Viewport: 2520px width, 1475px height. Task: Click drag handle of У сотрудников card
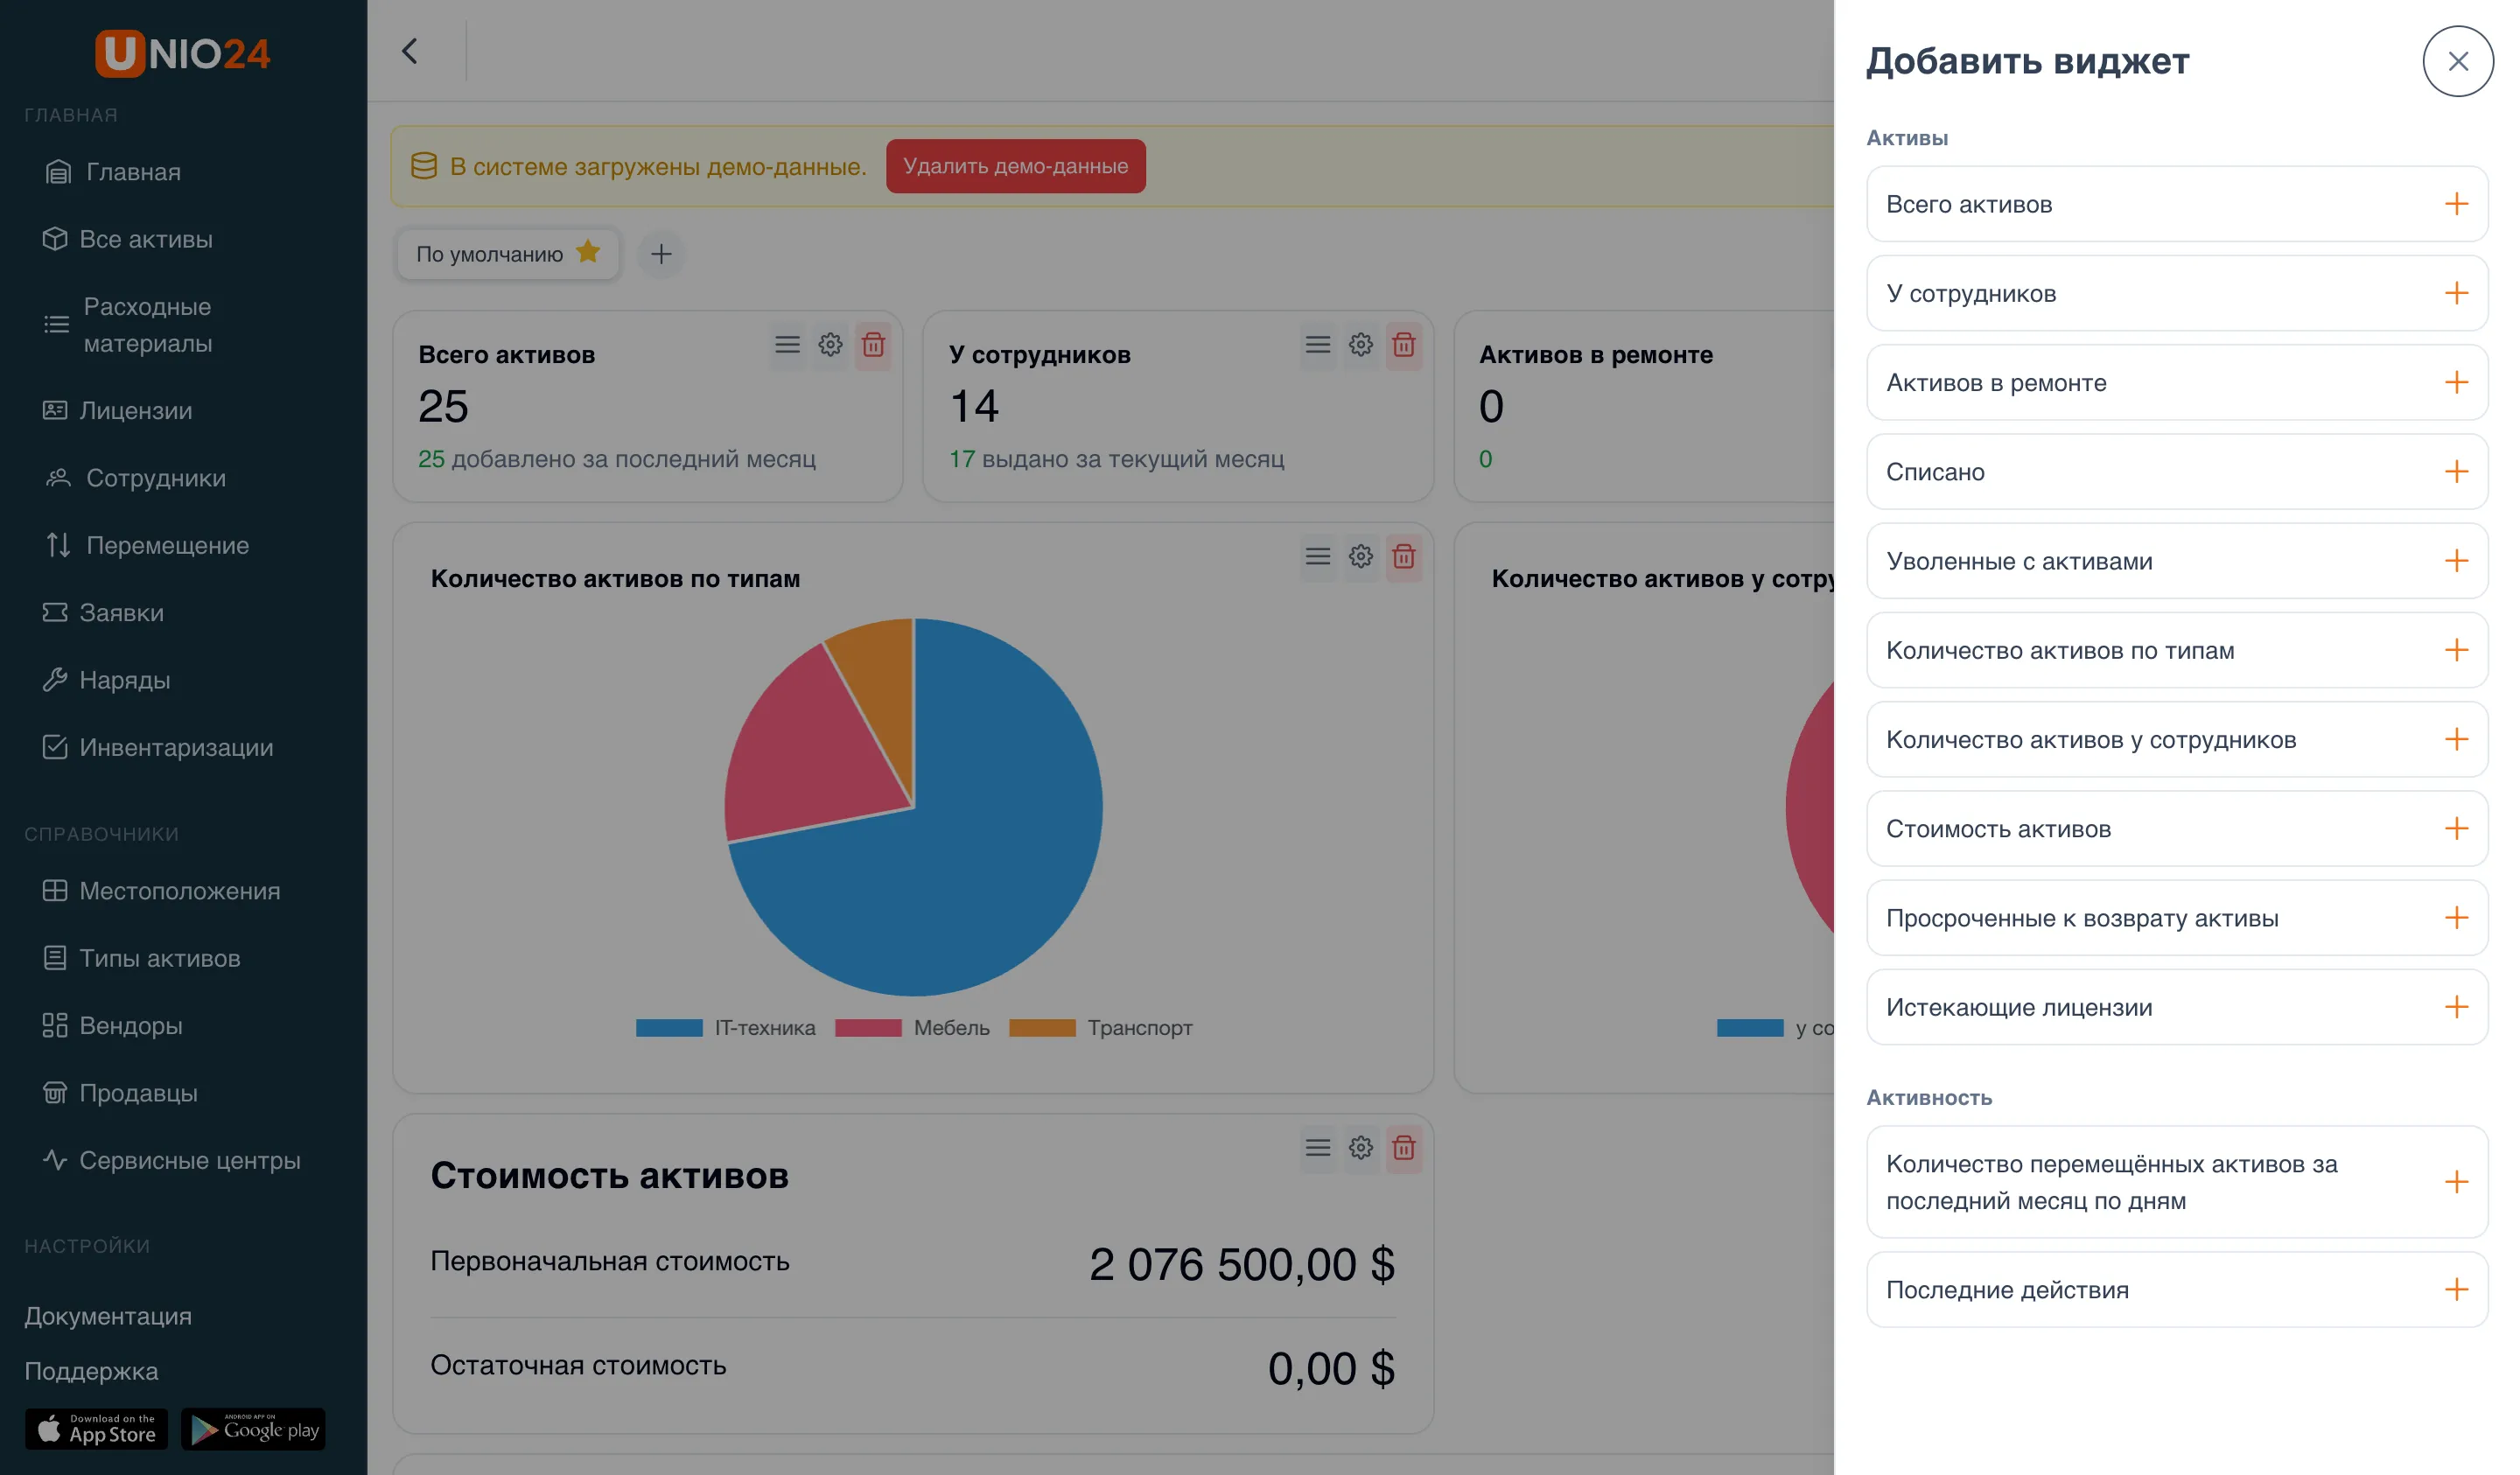pos(1317,345)
